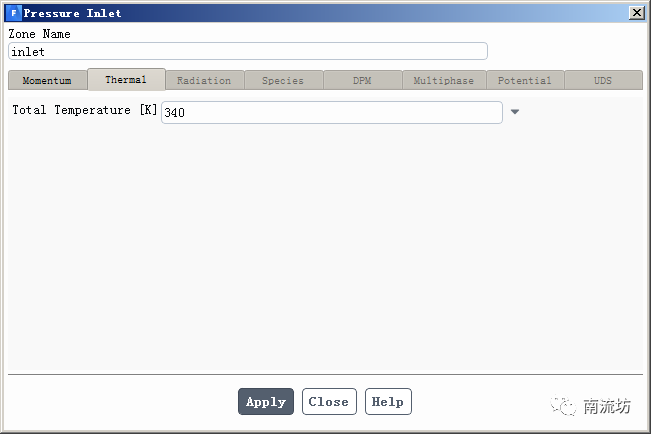Open the Total Temperature dropdown arrow
This screenshot has height=434, width=651.
tap(515, 112)
